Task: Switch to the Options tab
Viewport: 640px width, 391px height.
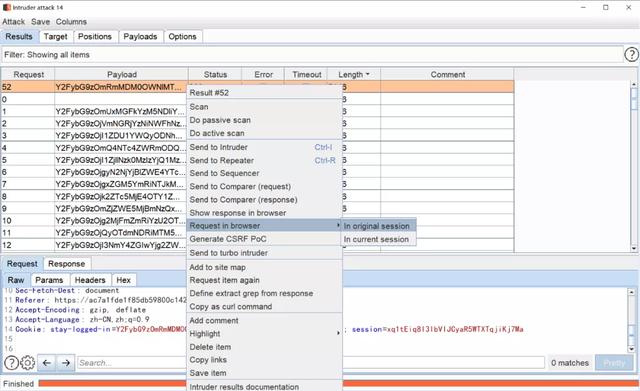Action: coord(182,36)
